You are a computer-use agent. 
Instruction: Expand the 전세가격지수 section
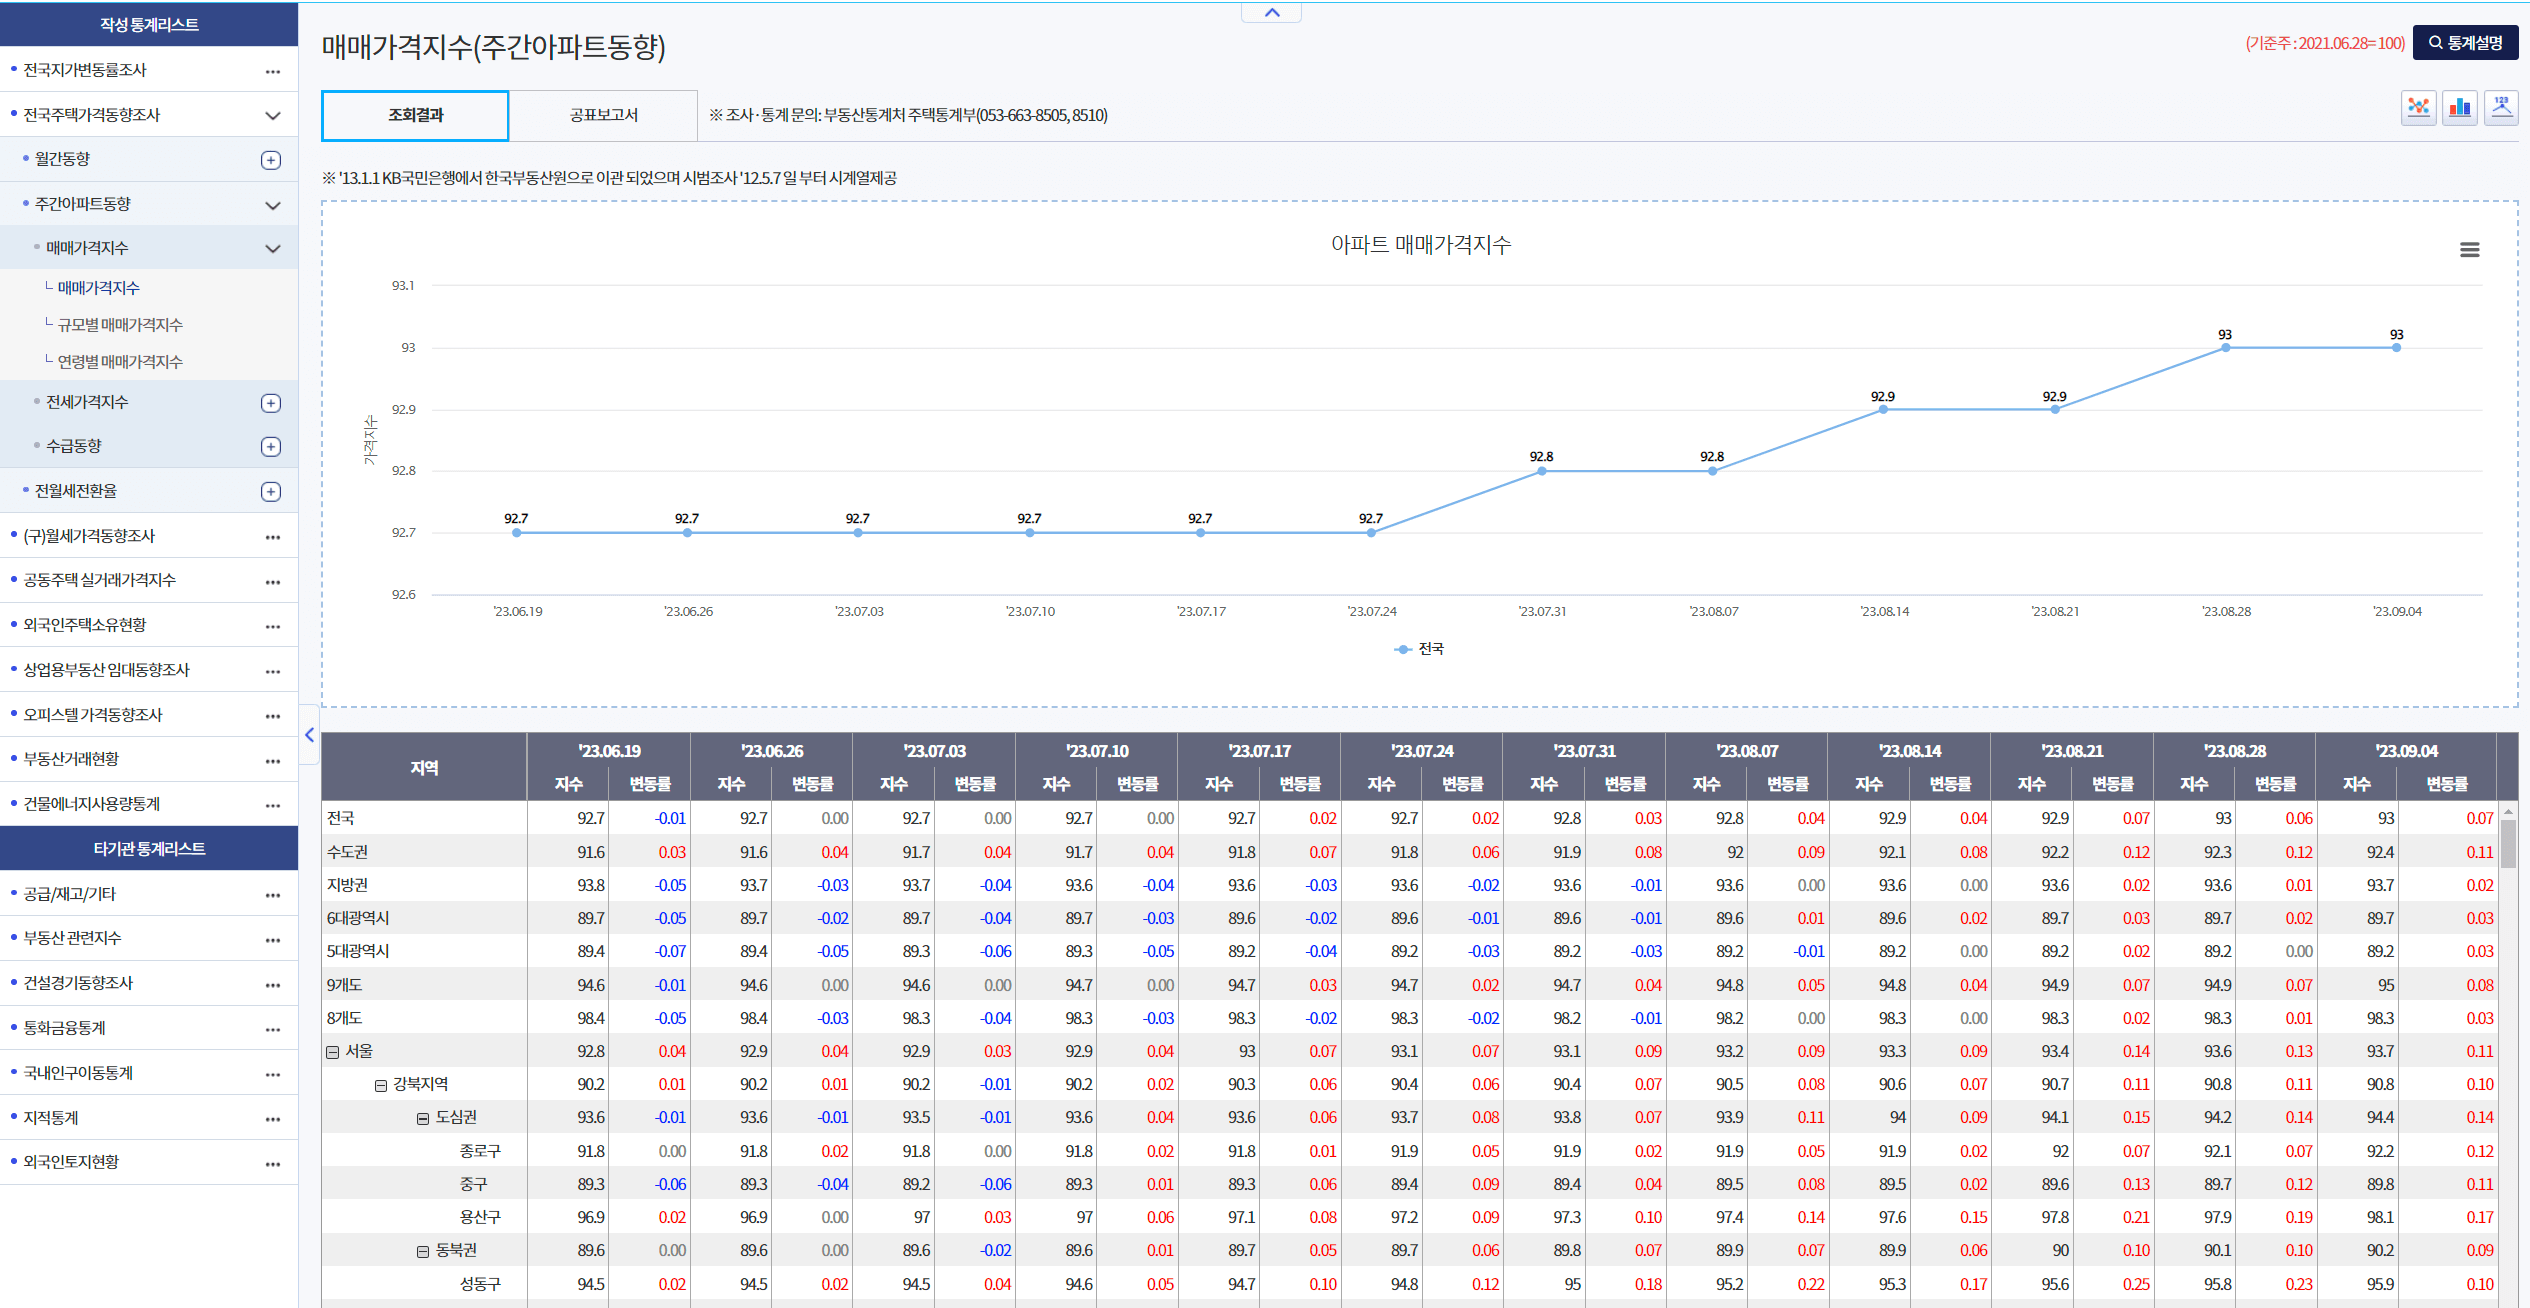271,403
